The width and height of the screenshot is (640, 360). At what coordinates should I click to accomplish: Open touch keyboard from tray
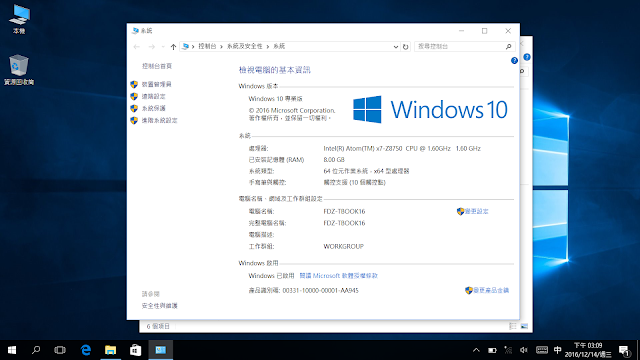coord(542,350)
